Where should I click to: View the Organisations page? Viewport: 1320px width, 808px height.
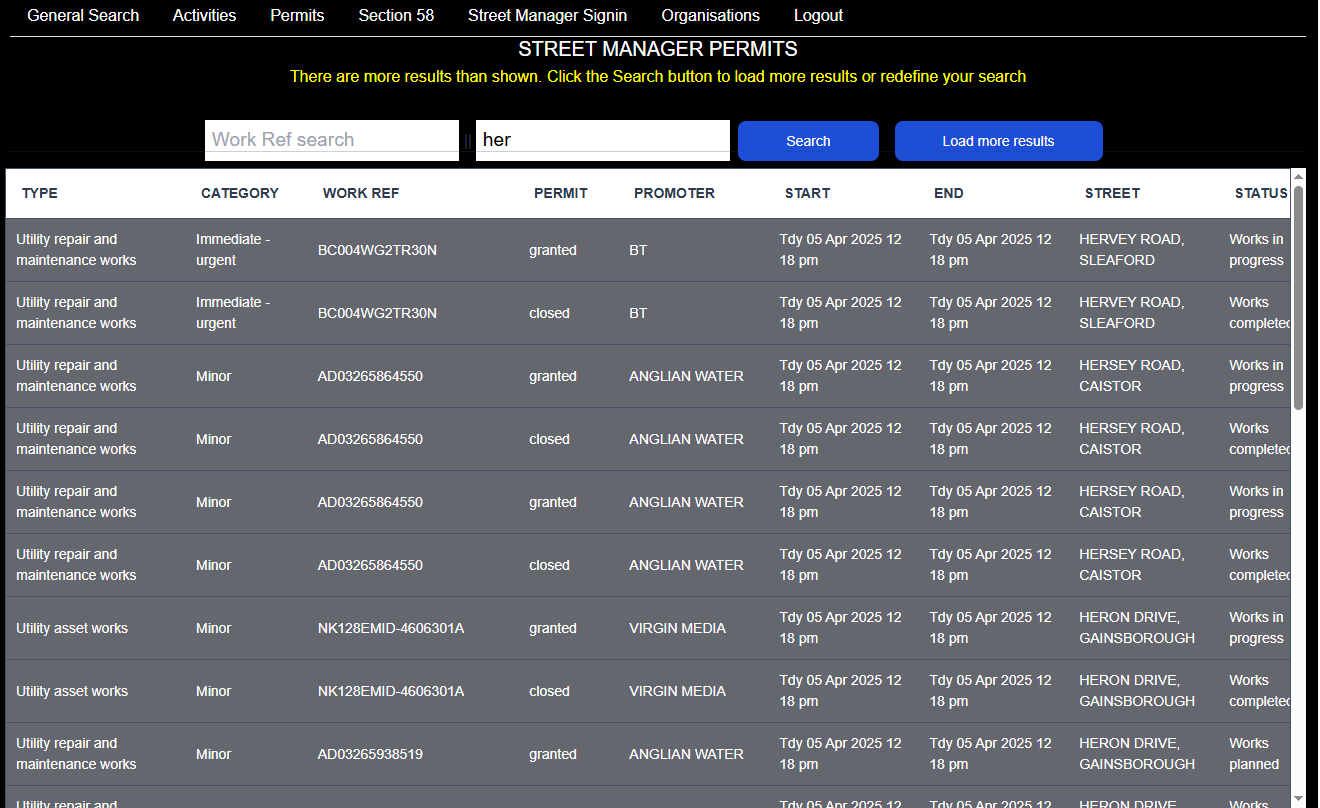pos(710,16)
